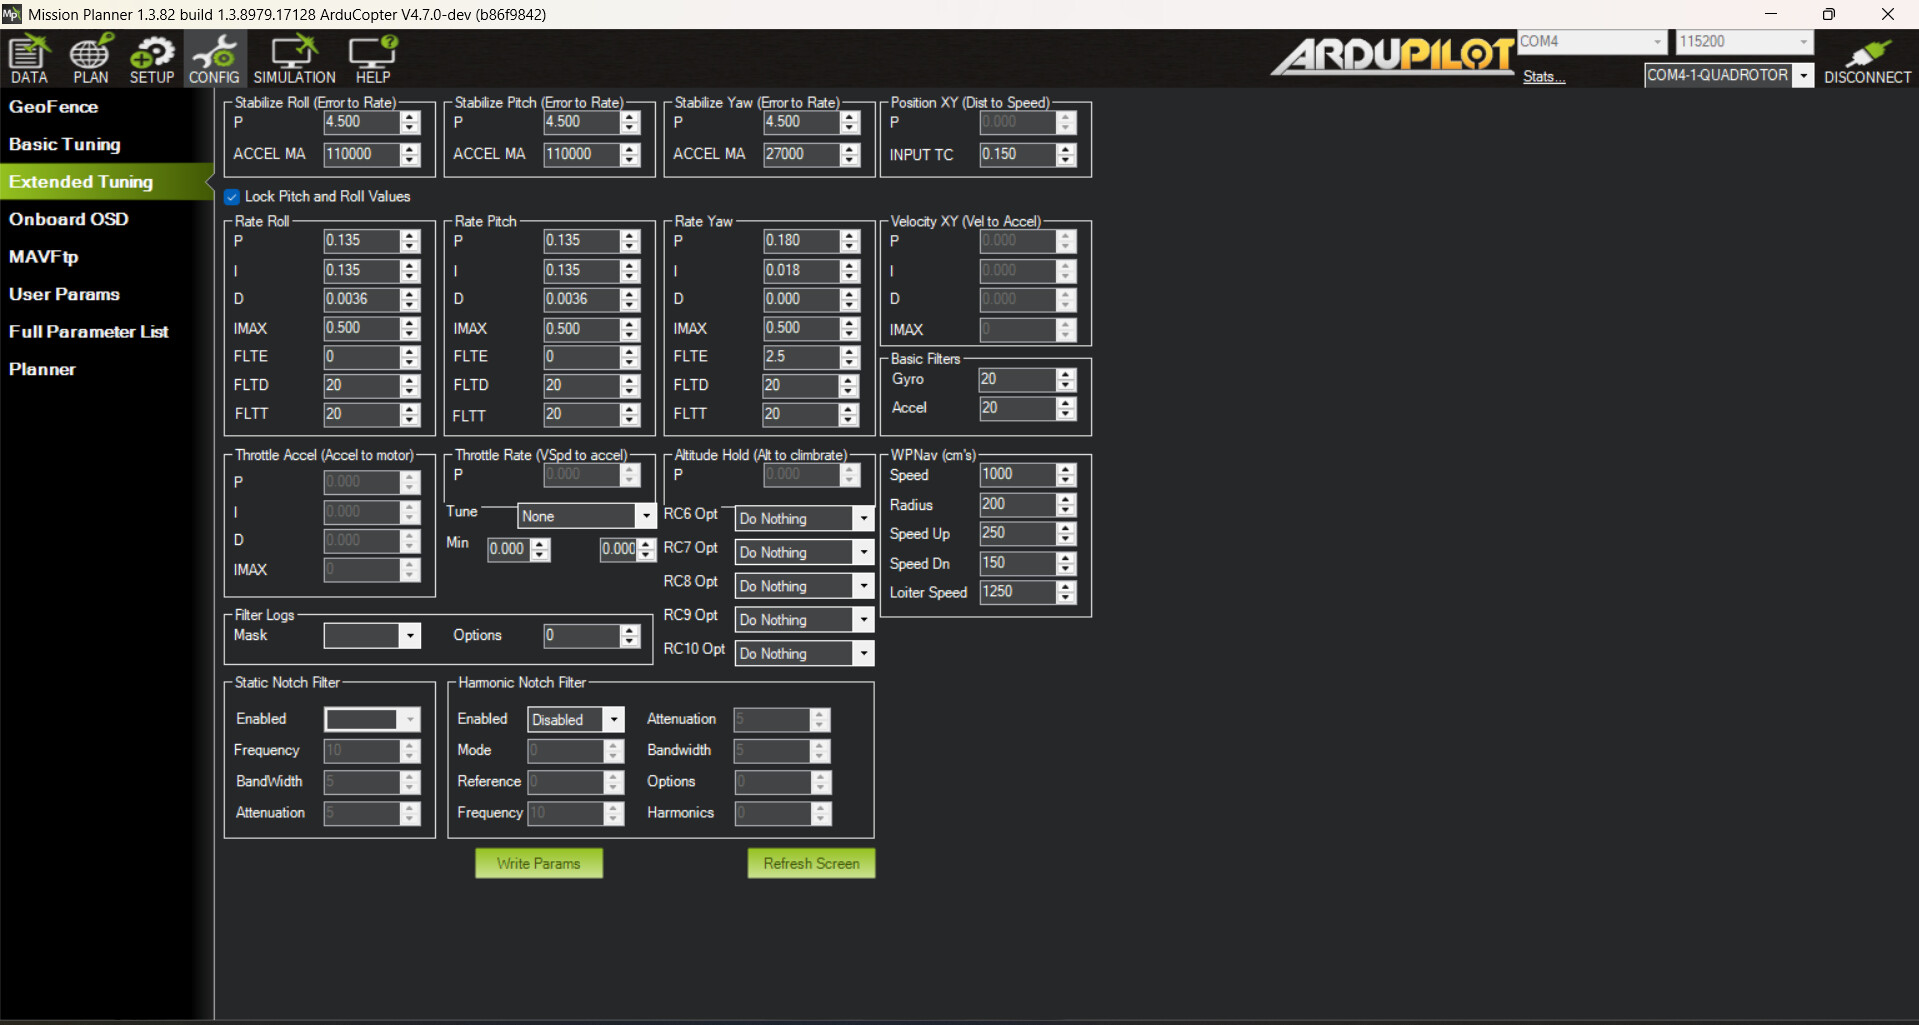
Task: Expand the Harmonic Notch Enabled dropdown
Action: click(x=614, y=720)
